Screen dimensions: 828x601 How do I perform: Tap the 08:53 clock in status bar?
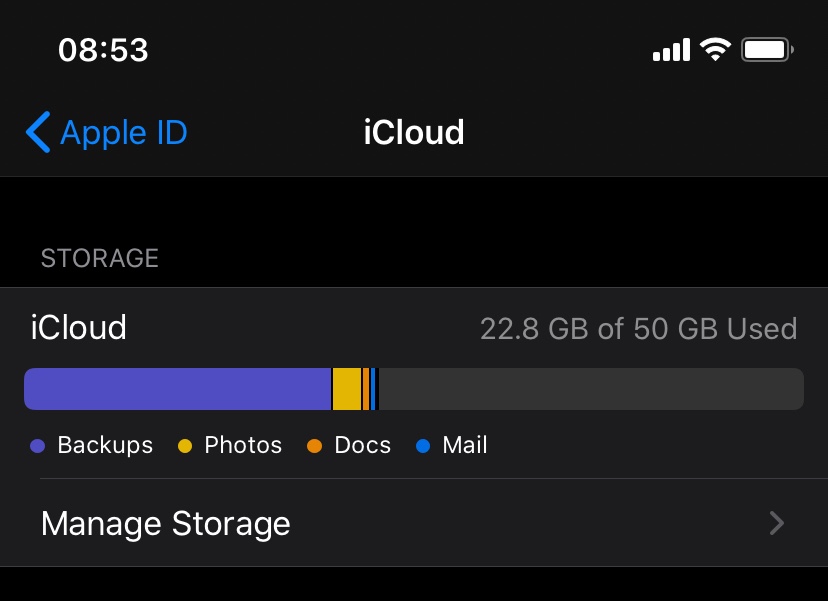tap(103, 50)
